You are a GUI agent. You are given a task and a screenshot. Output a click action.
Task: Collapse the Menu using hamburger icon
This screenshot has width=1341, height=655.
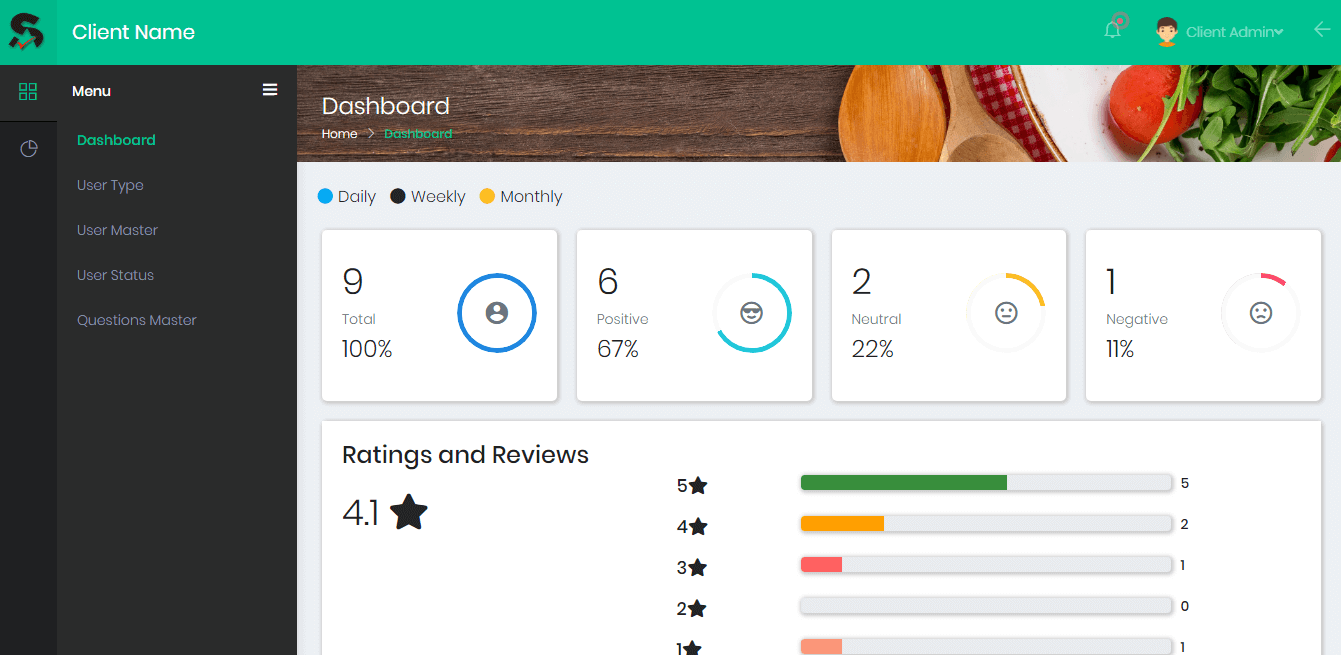pyautogui.click(x=270, y=90)
